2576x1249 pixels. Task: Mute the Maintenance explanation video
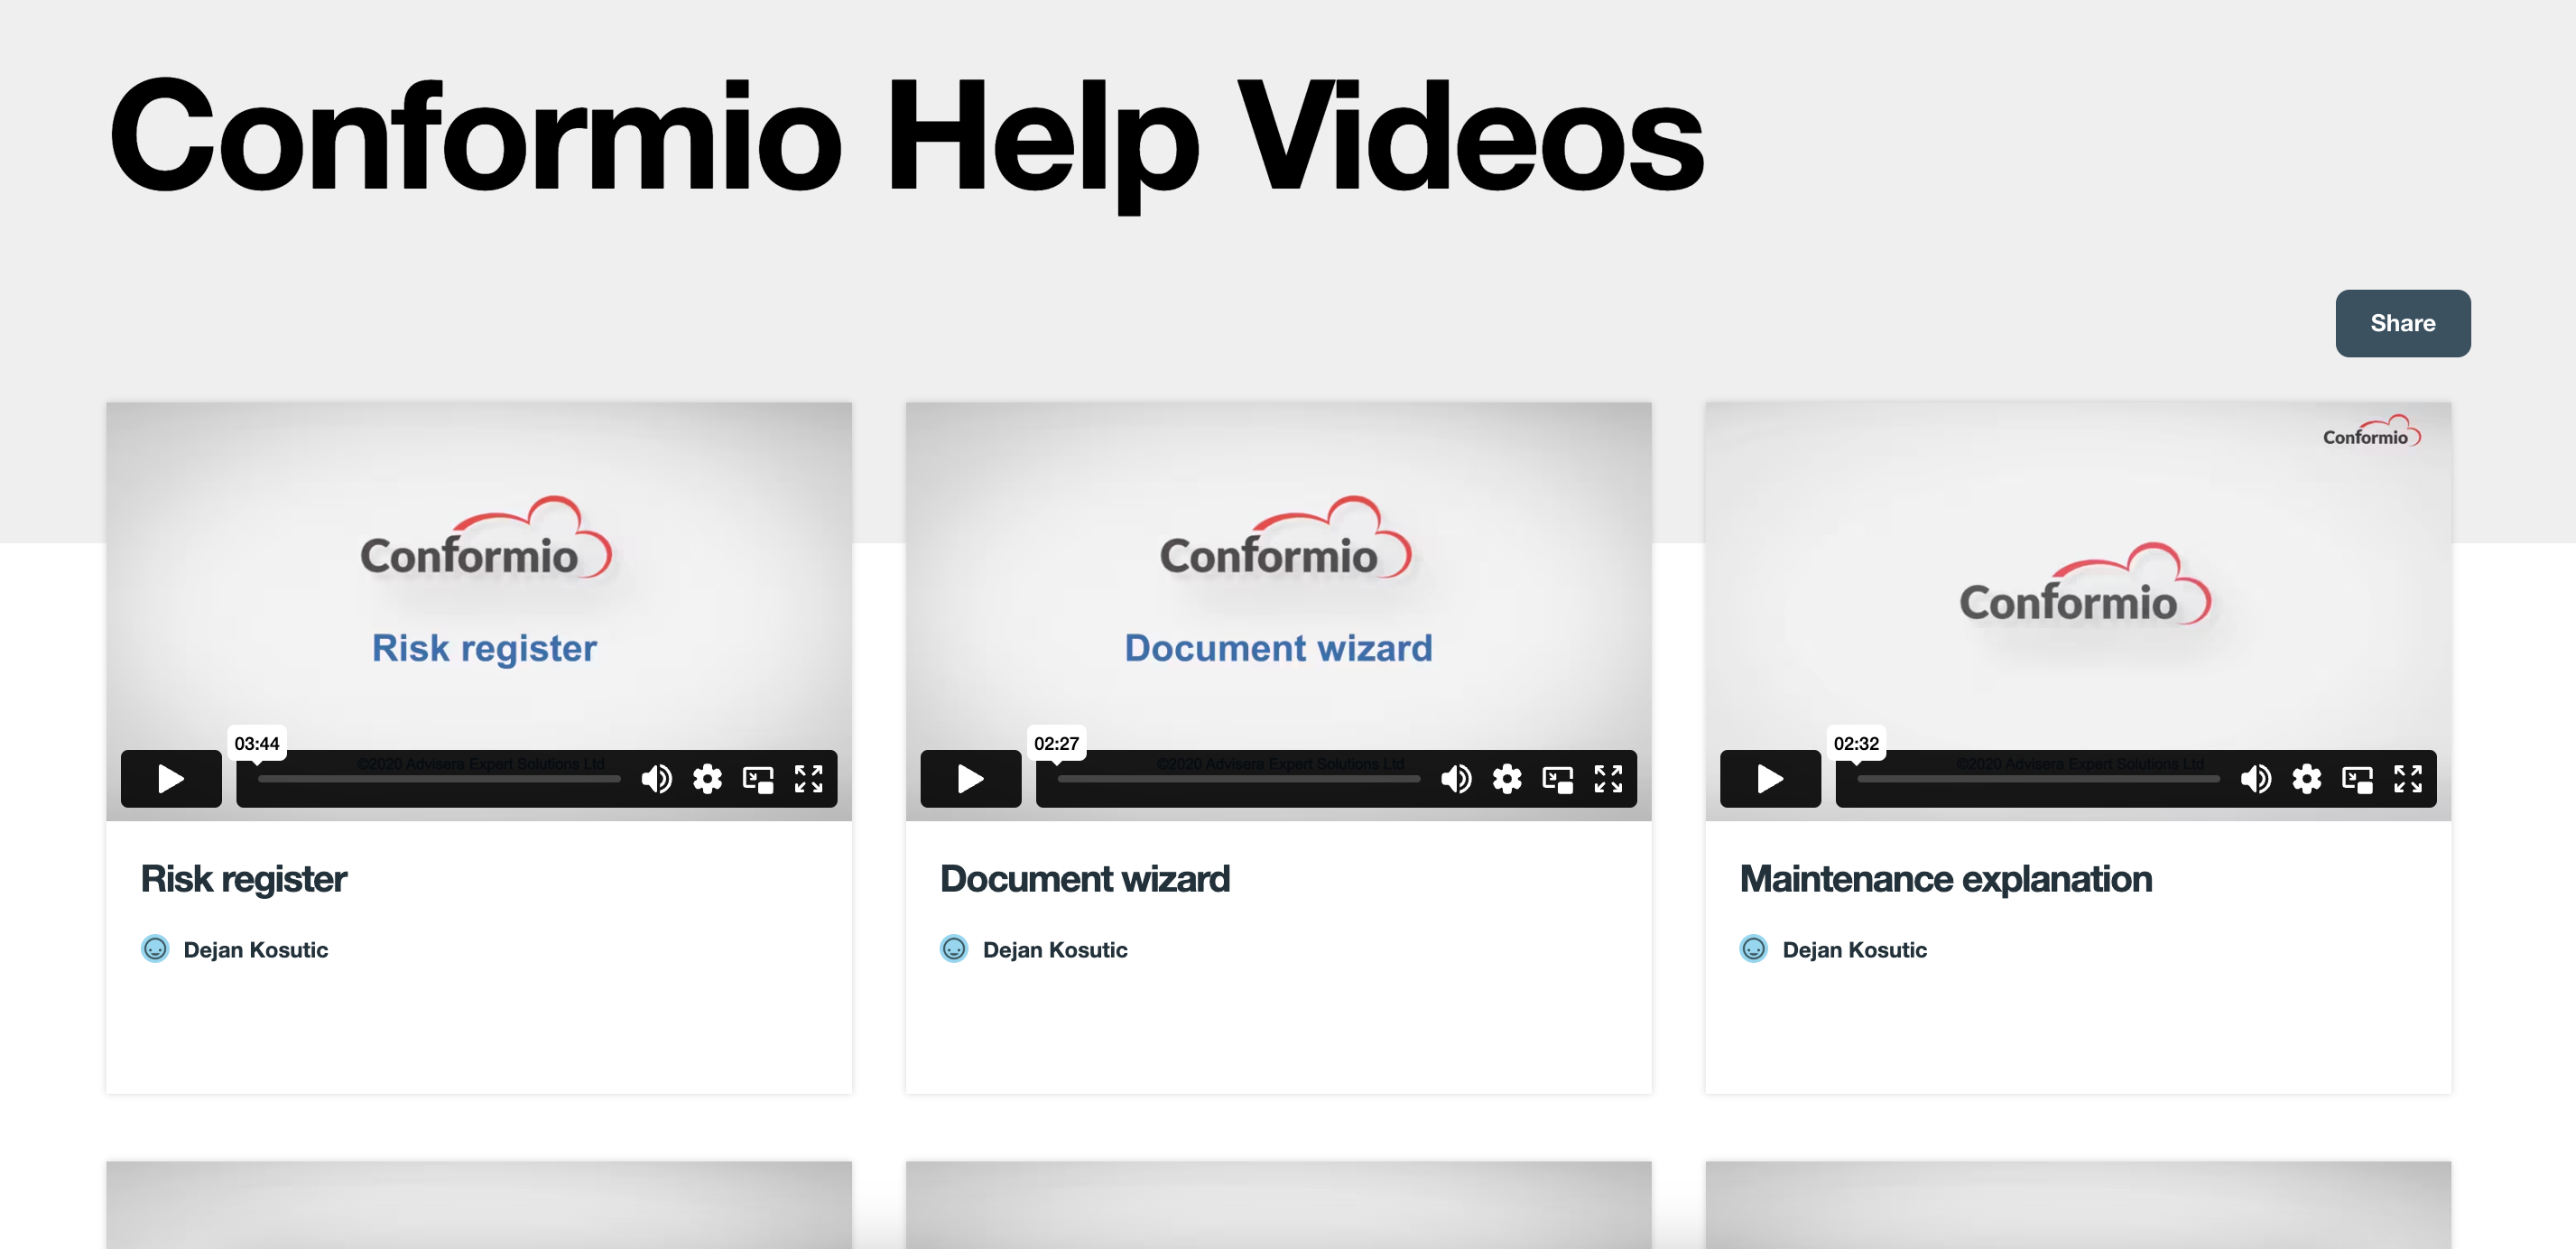(x=2257, y=779)
